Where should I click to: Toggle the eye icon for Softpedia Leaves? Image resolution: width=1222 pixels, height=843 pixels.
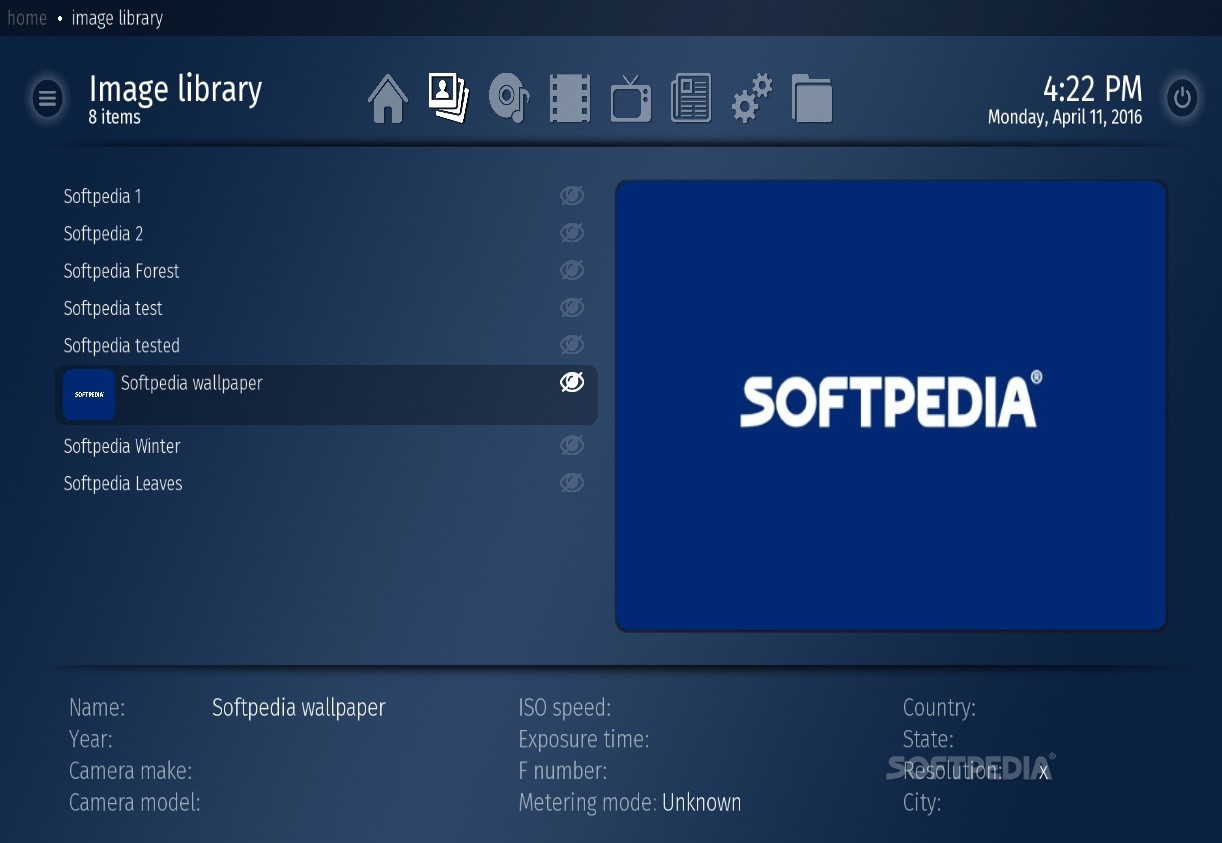(x=572, y=482)
